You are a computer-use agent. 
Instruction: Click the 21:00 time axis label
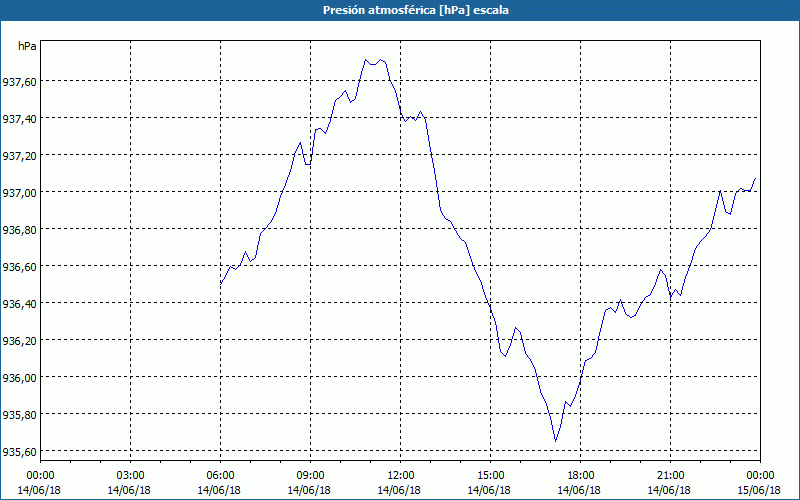pos(670,476)
